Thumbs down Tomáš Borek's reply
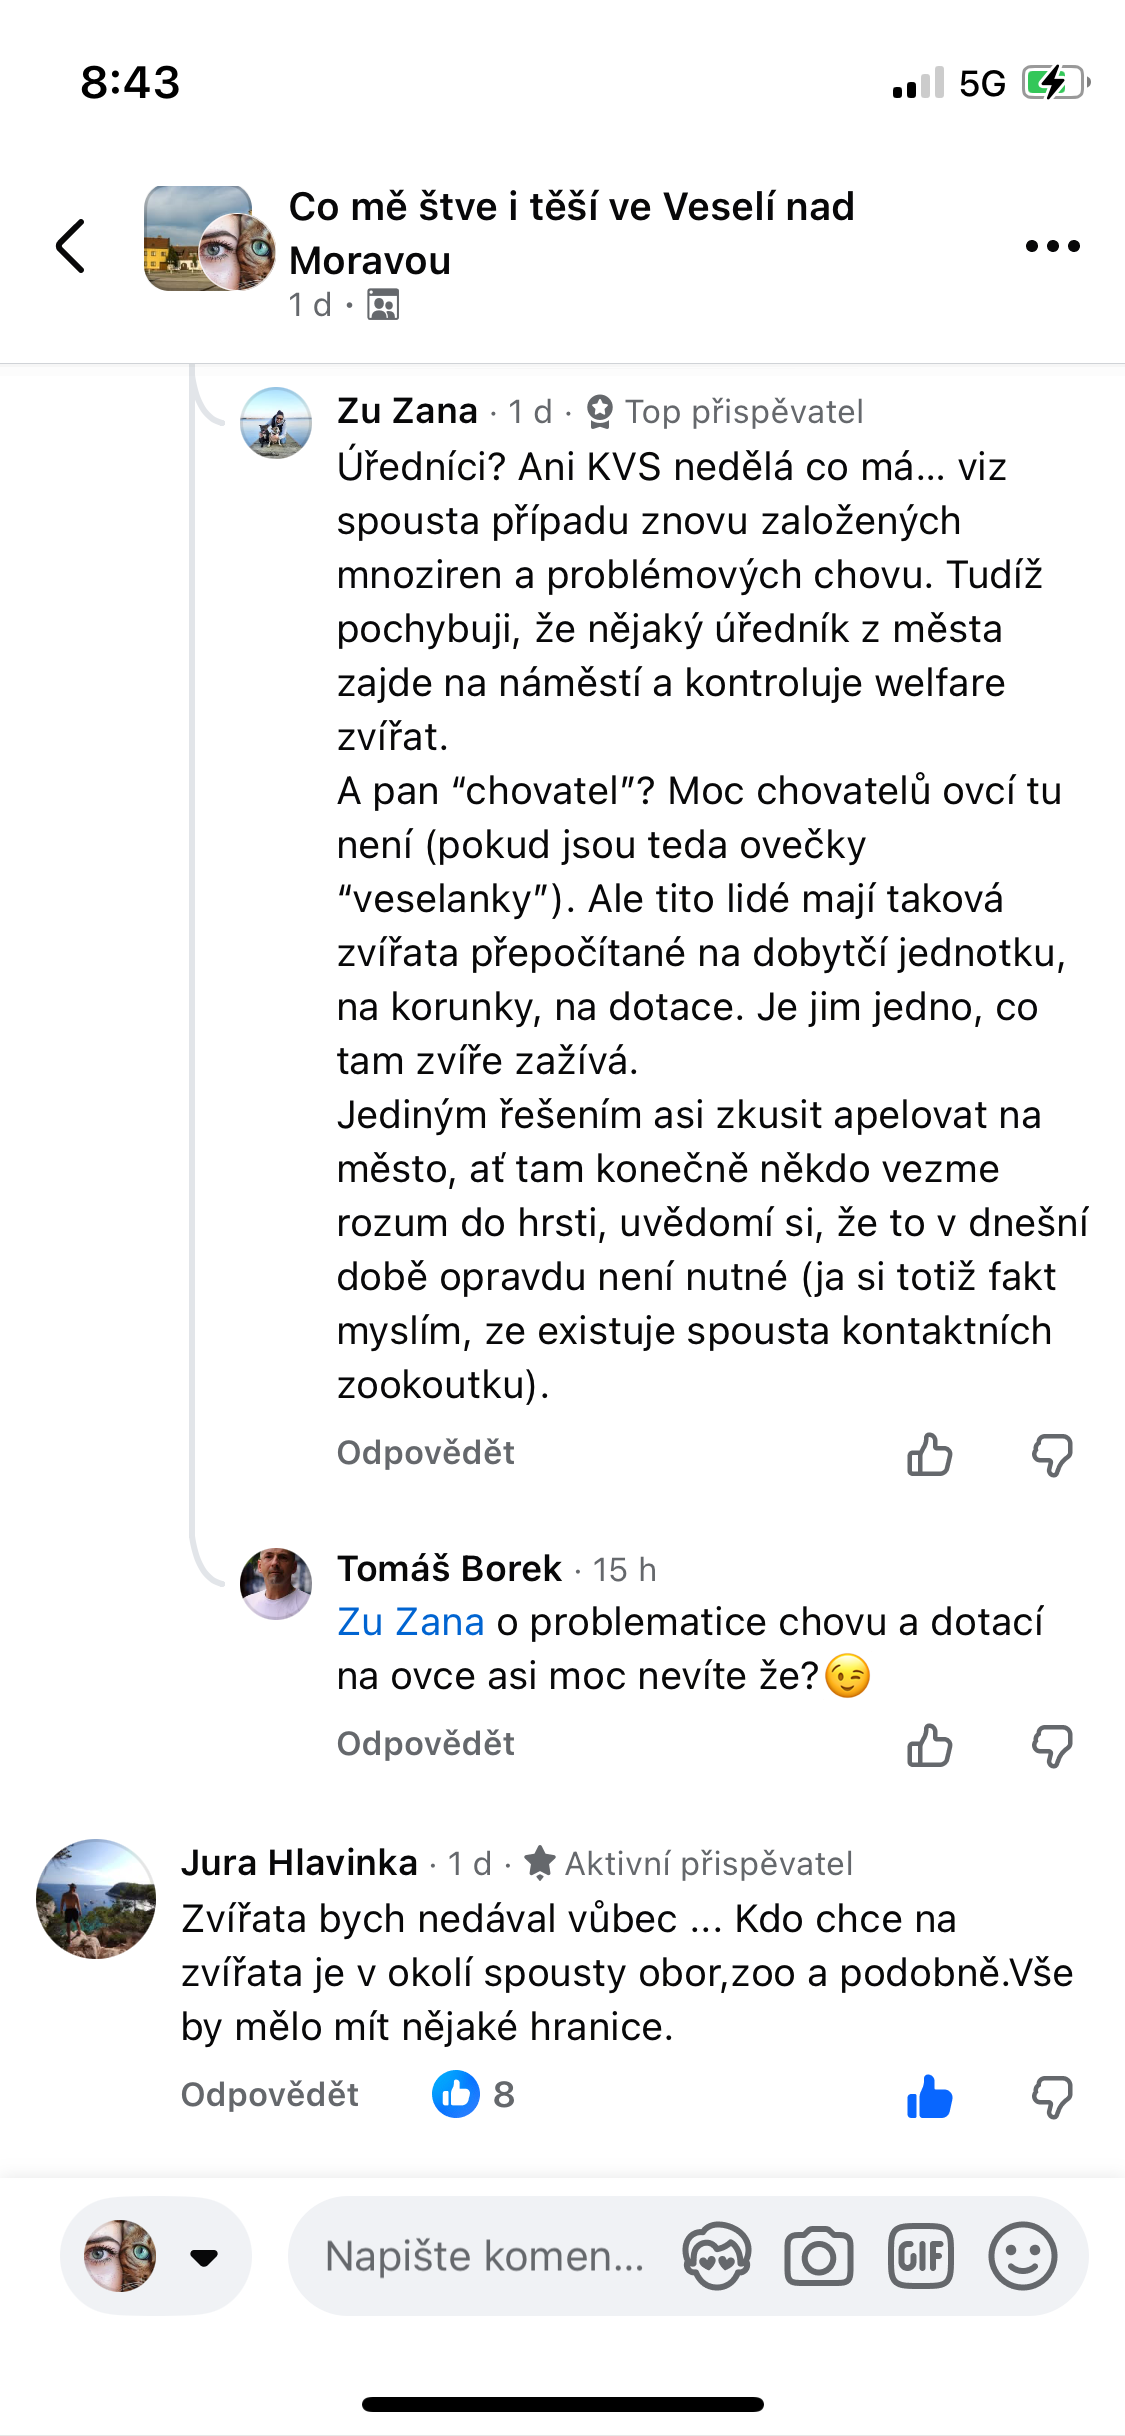This screenshot has height=2436, width=1125. click(x=1052, y=1746)
